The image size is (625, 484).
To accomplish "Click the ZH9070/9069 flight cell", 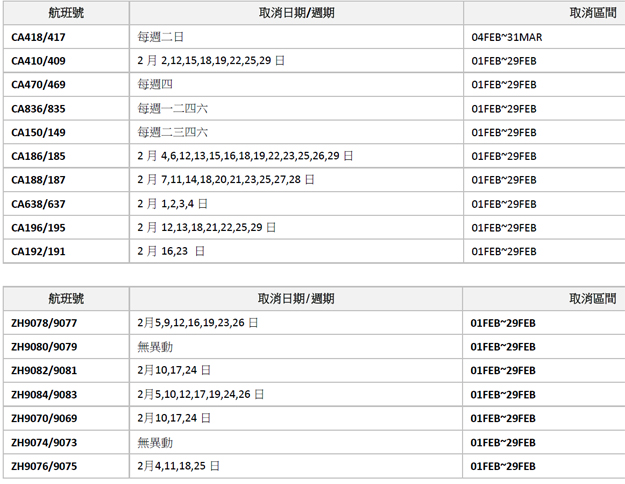I will 44,418.
